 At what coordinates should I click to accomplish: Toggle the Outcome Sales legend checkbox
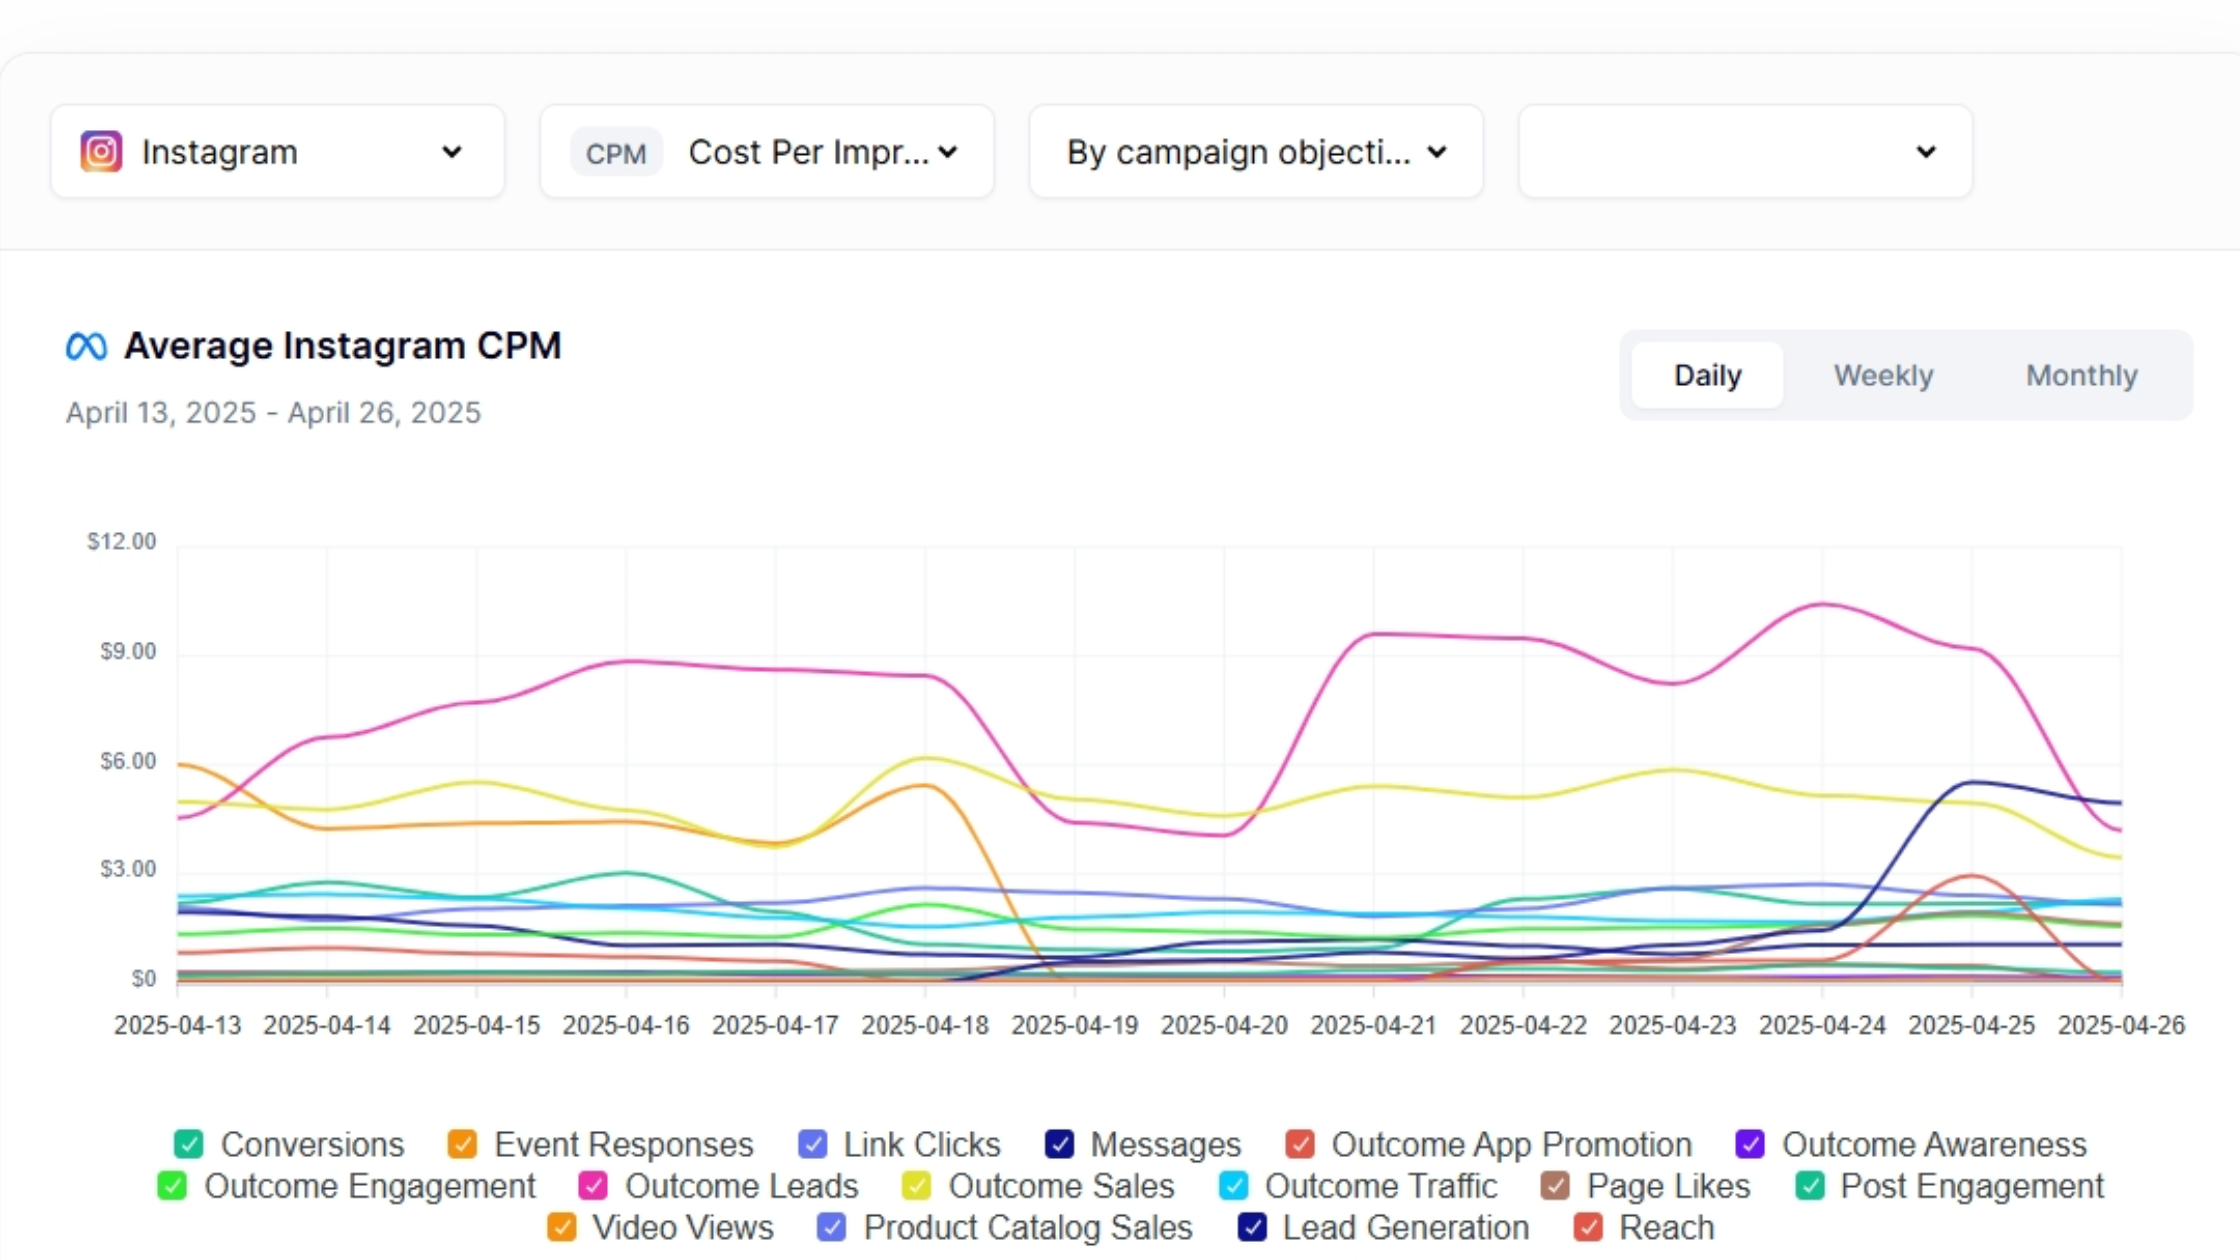[916, 1186]
